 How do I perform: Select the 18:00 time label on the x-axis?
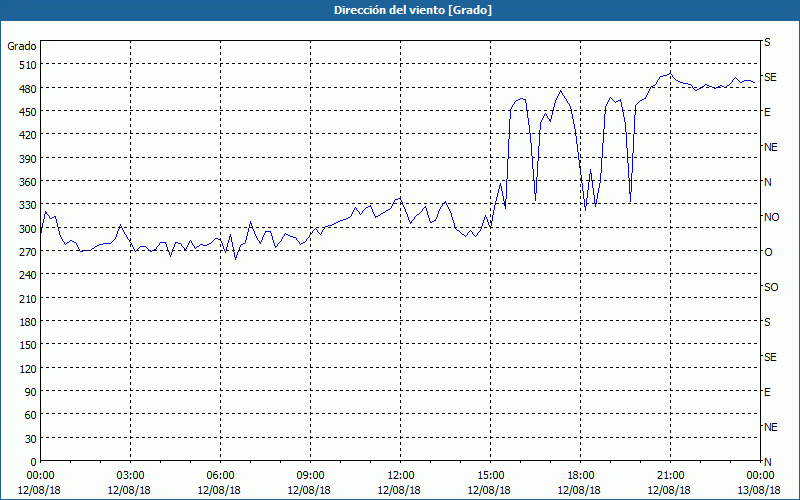581,476
